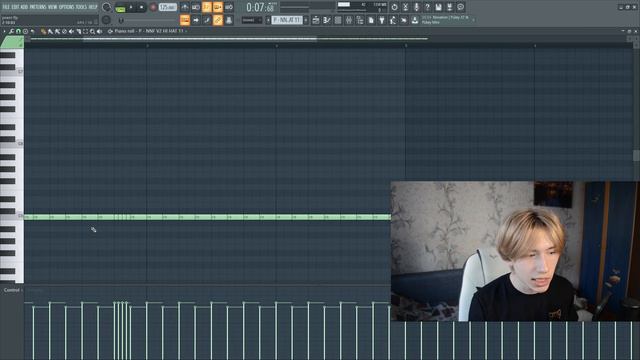
Task: Disable the highlighted blend recording toggle
Action: click(x=218, y=7)
